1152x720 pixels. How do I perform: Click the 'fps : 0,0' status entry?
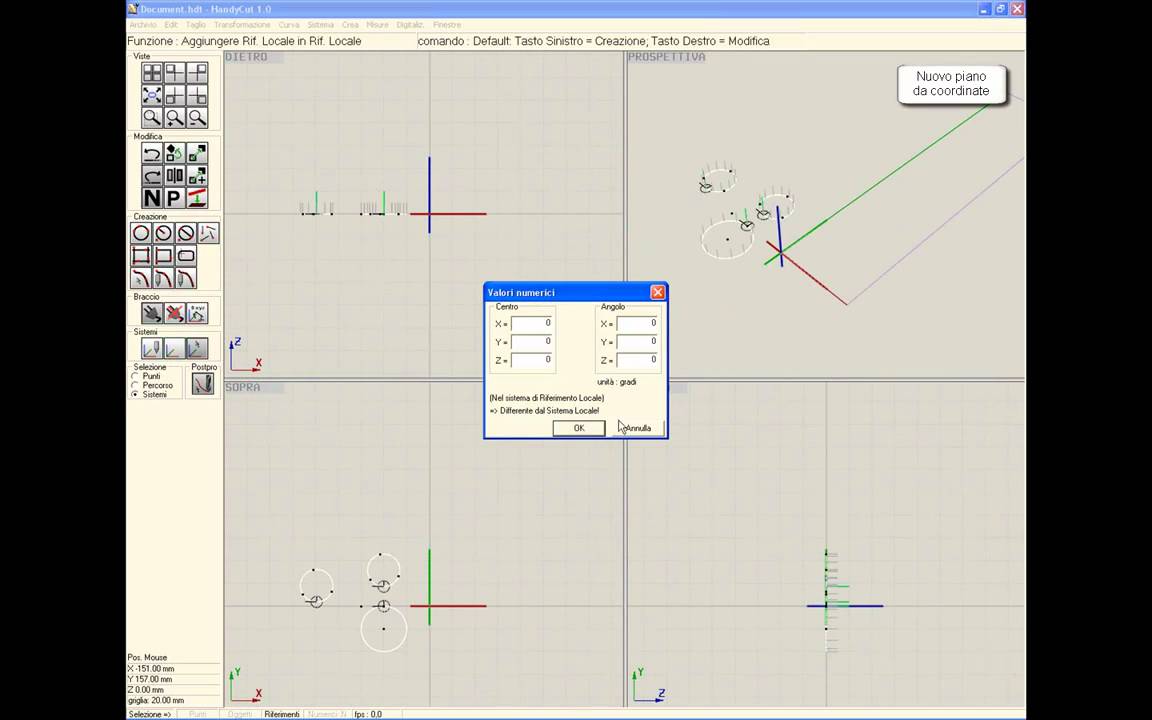(369, 714)
